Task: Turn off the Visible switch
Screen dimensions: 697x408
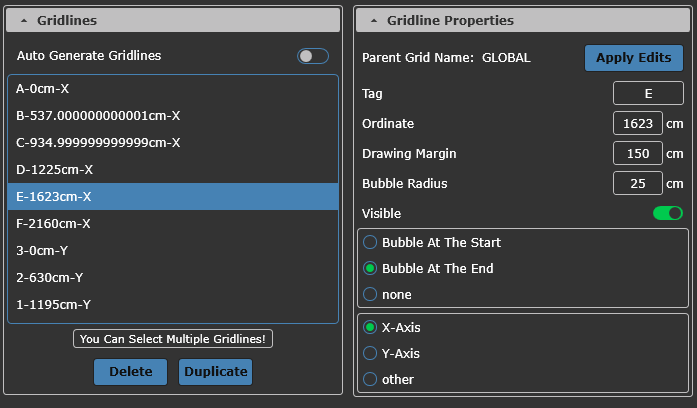Action: tap(667, 213)
